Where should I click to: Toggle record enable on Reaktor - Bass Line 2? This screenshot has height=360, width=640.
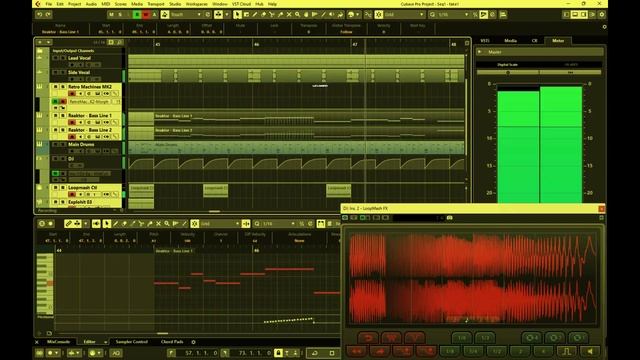(72, 137)
